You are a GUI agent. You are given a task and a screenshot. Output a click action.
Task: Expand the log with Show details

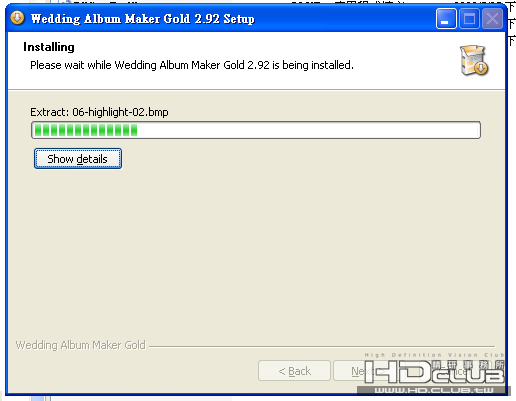[78, 159]
